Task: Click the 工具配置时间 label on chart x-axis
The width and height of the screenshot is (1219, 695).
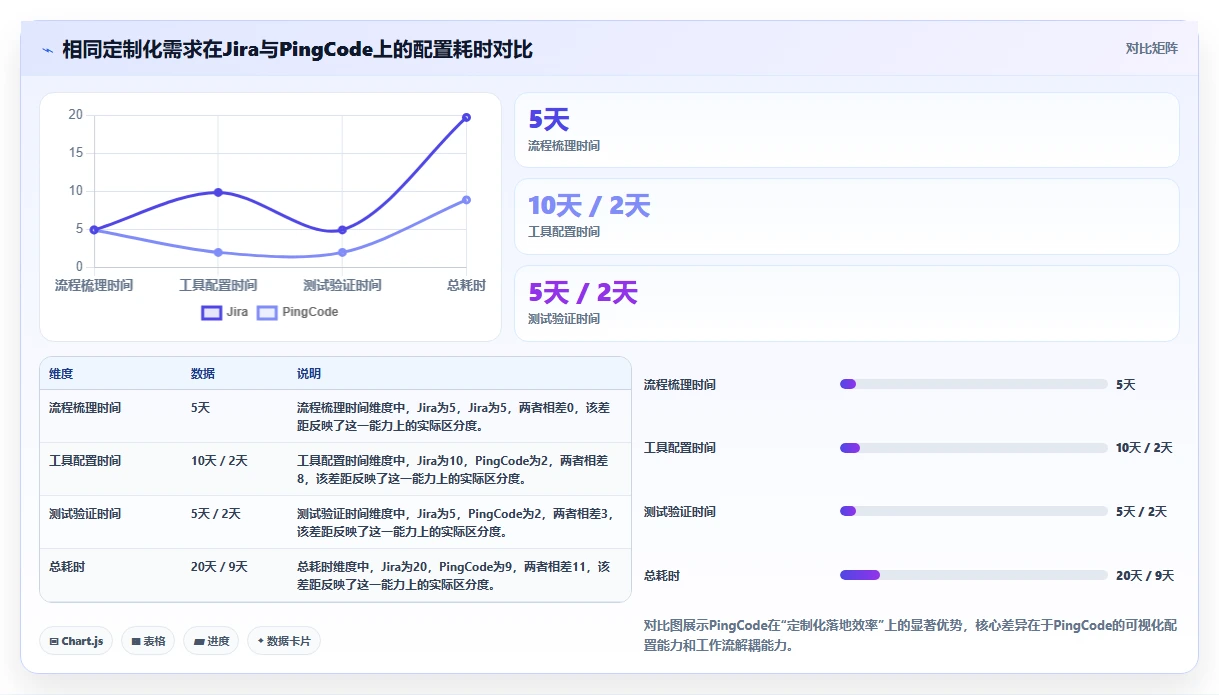Action: [218, 286]
